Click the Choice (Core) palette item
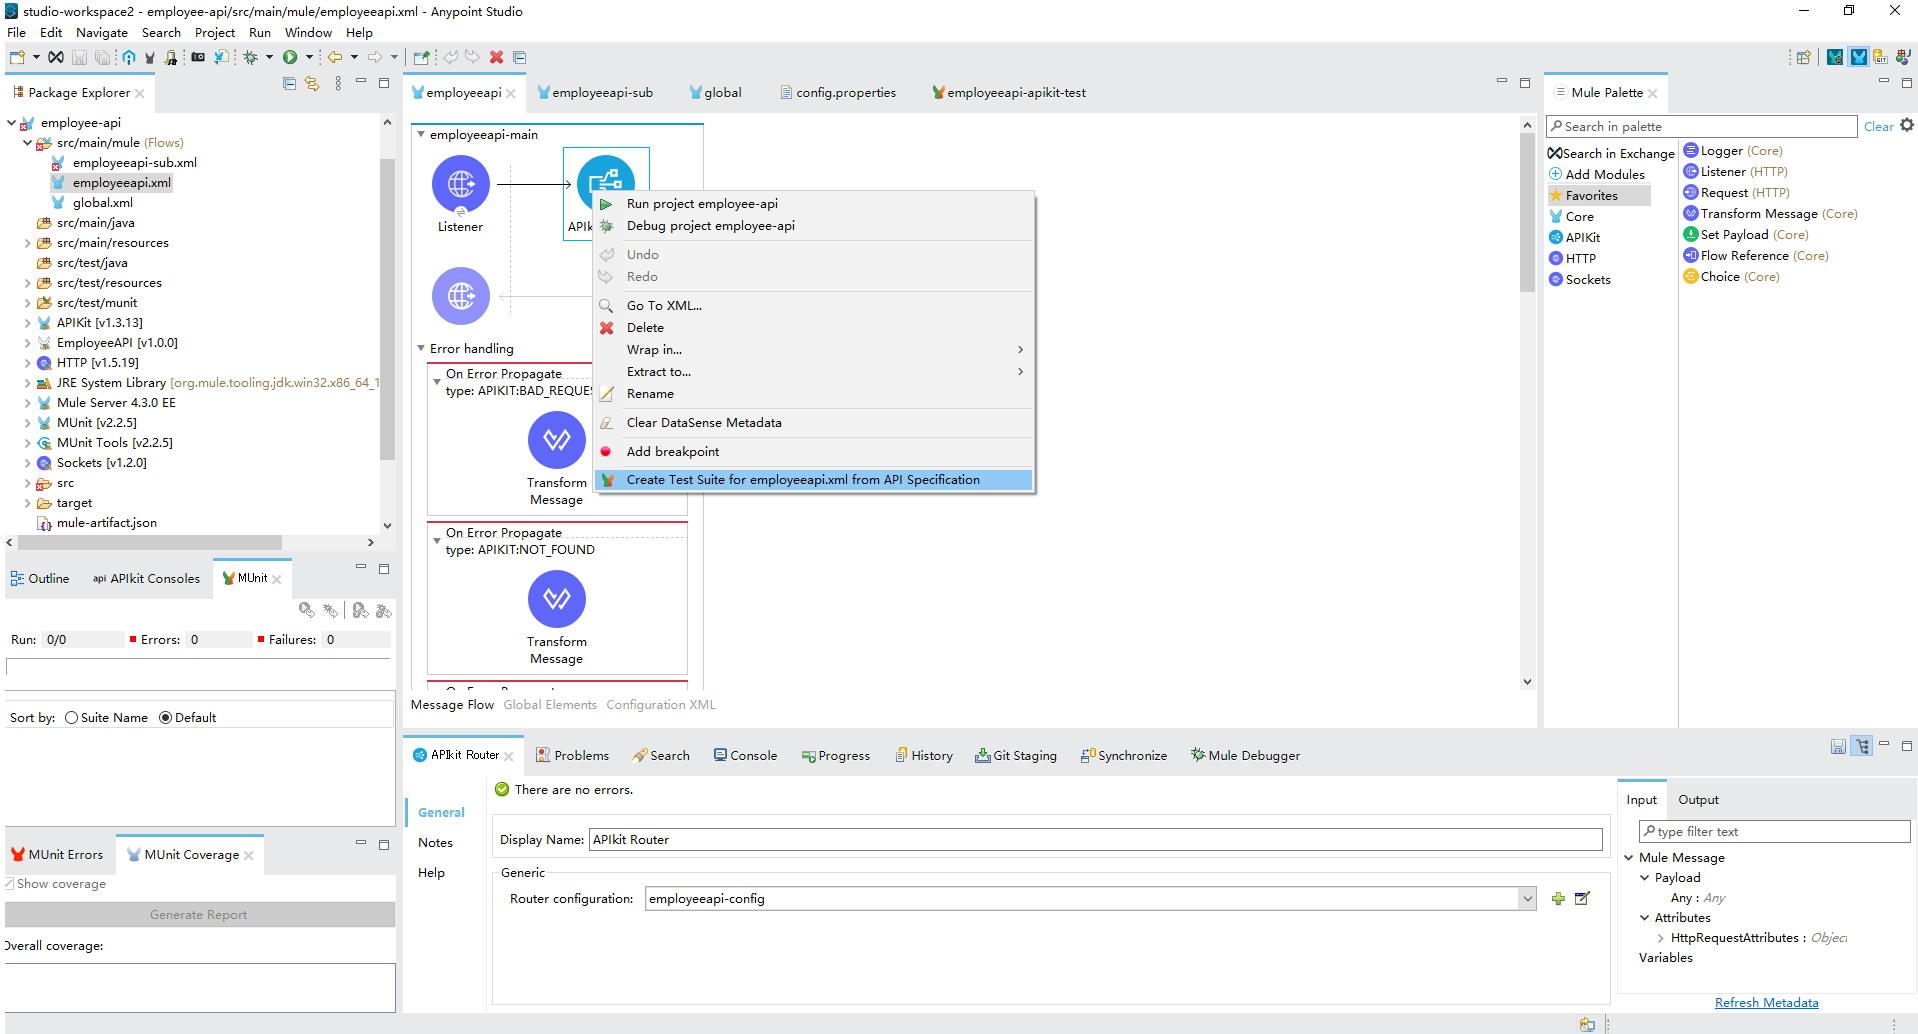This screenshot has width=1918, height=1034. point(1732,277)
